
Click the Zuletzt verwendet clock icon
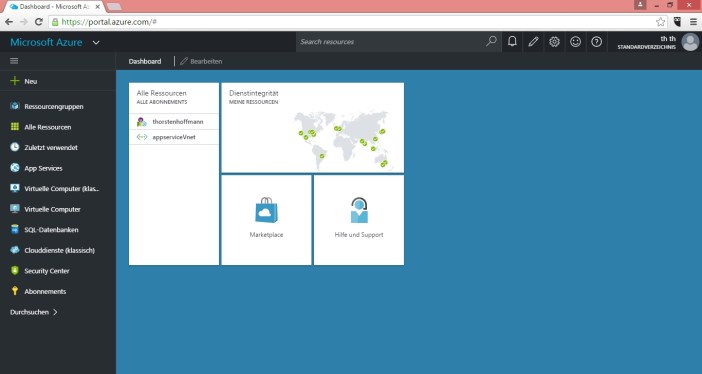15,147
